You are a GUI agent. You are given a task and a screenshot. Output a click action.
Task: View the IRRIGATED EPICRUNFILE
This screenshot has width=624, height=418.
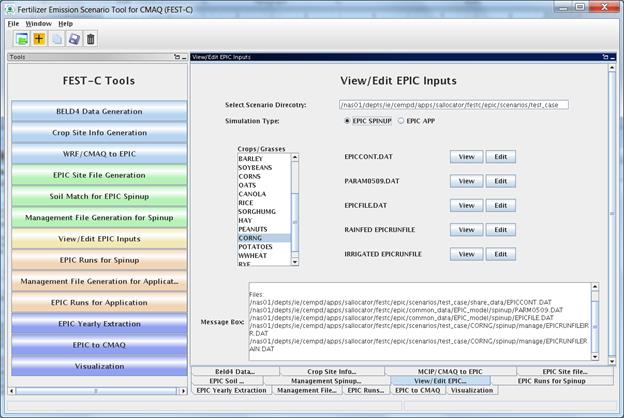(x=466, y=254)
